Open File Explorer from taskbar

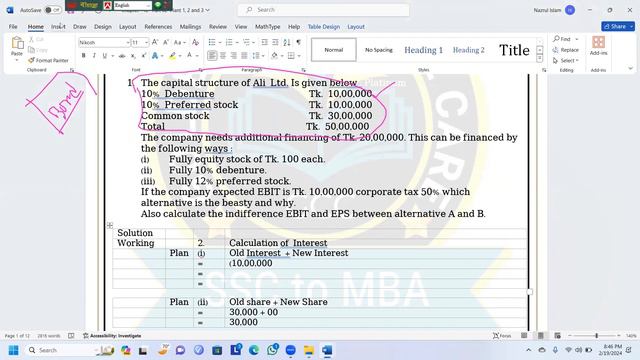[x=309, y=350]
